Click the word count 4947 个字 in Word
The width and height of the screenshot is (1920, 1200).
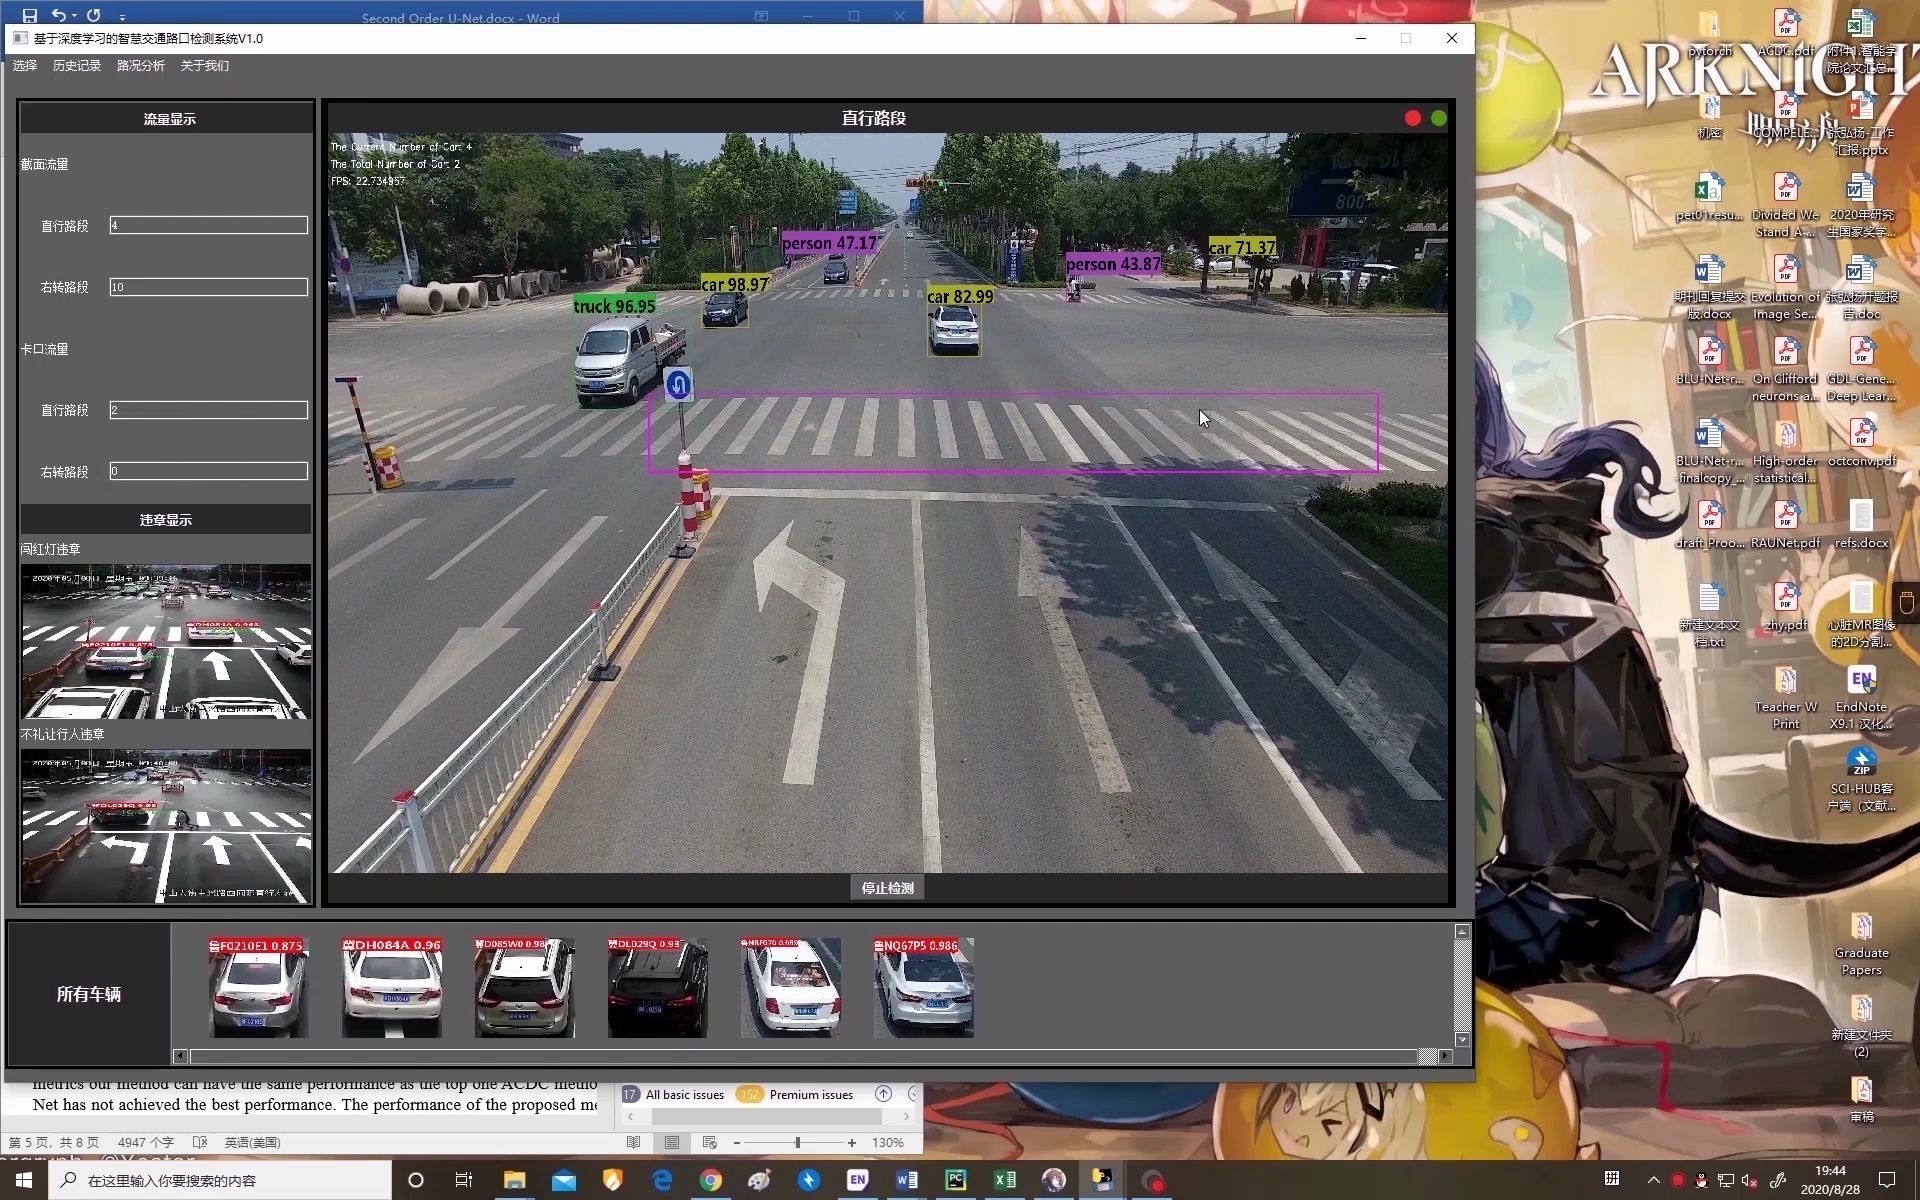146,1142
